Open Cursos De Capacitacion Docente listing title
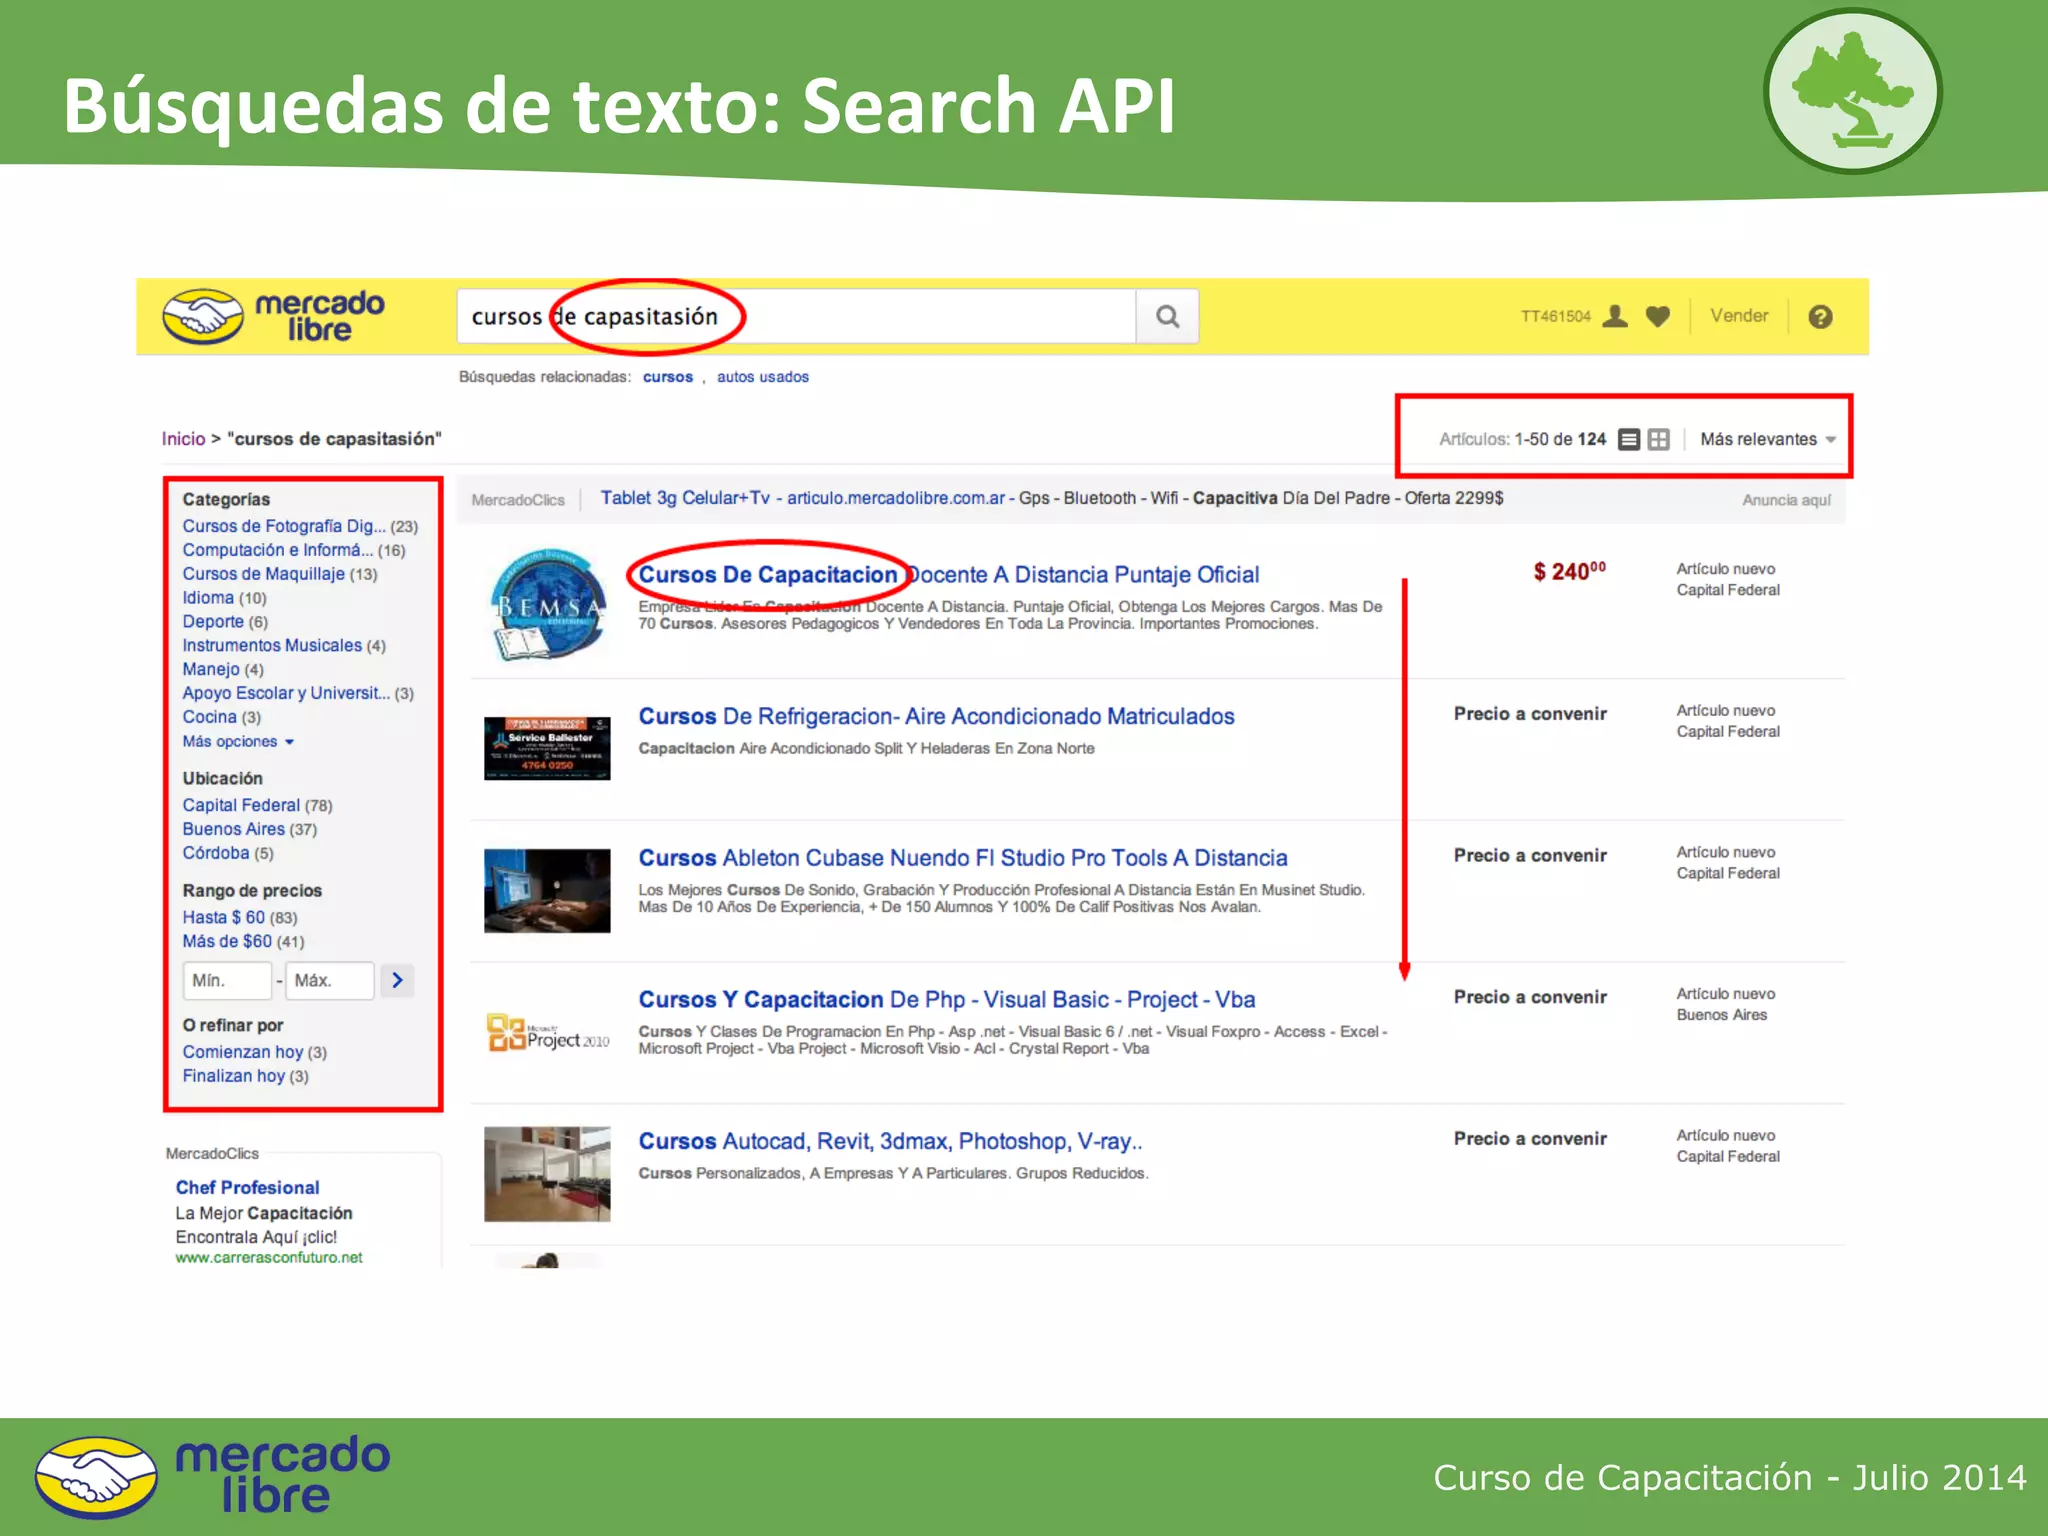Image resolution: width=2048 pixels, height=1536 pixels. point(949,575)
